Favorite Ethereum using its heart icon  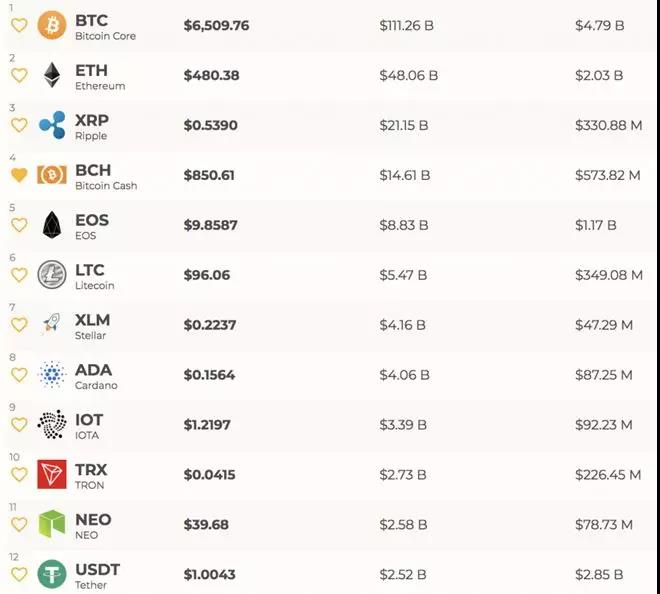pyautogui.click(x=19, y=76)
